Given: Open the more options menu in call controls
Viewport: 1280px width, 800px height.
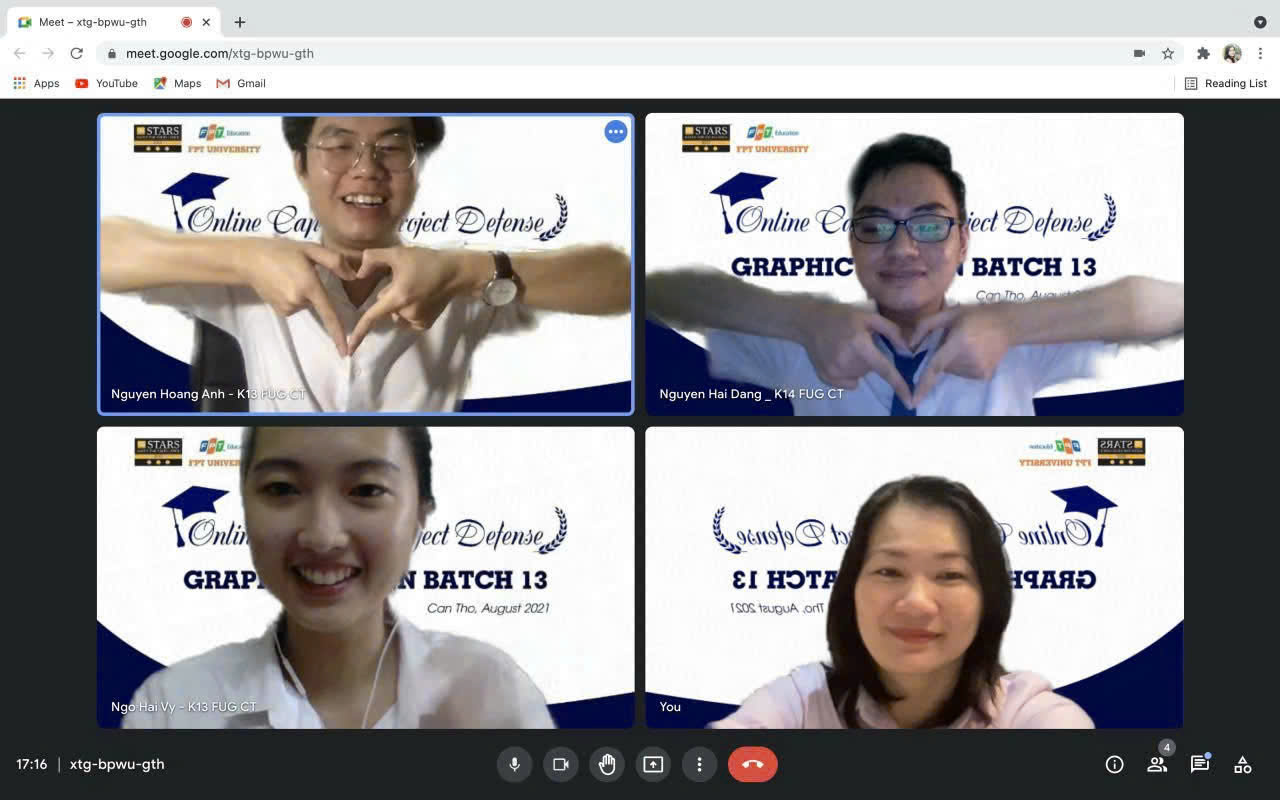Looking at the screenshot, I should tap(699, 764).
